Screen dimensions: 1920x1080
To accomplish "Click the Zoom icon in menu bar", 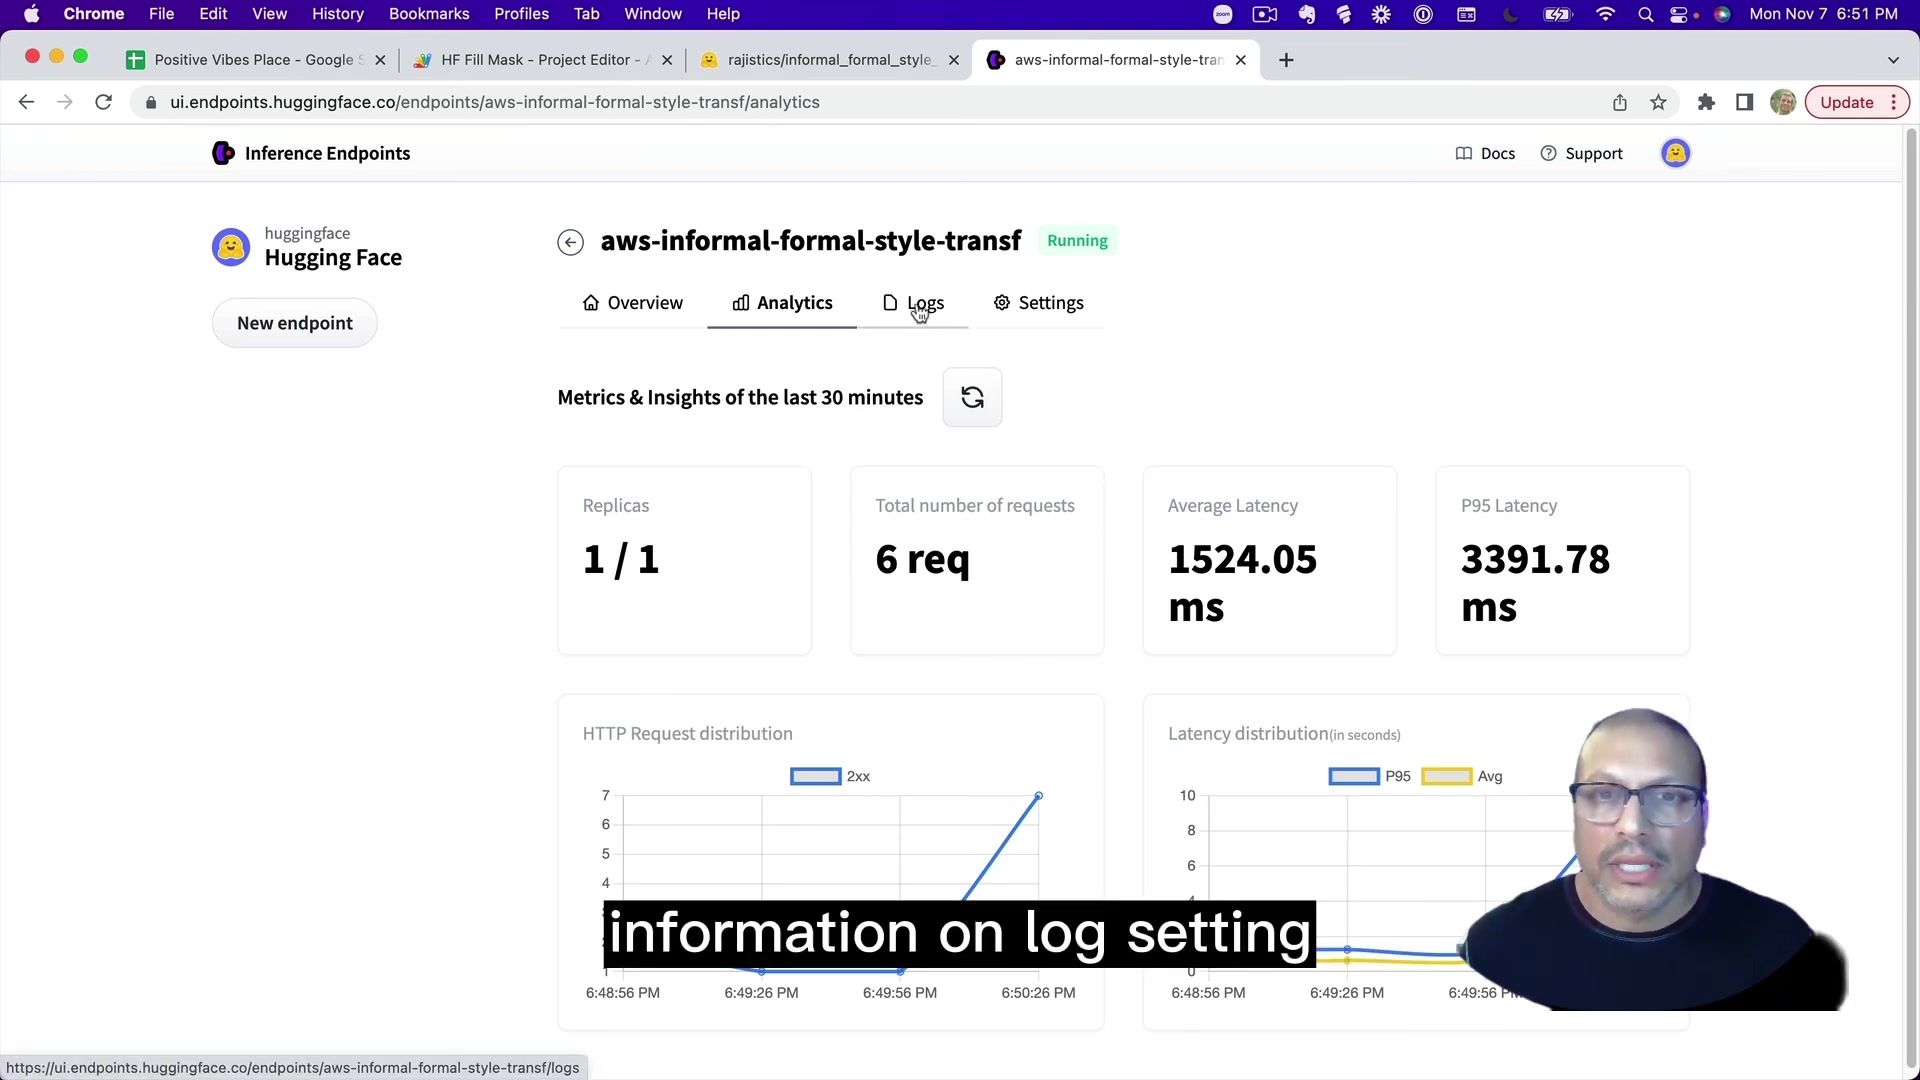I will click(x=1222, y=14).
